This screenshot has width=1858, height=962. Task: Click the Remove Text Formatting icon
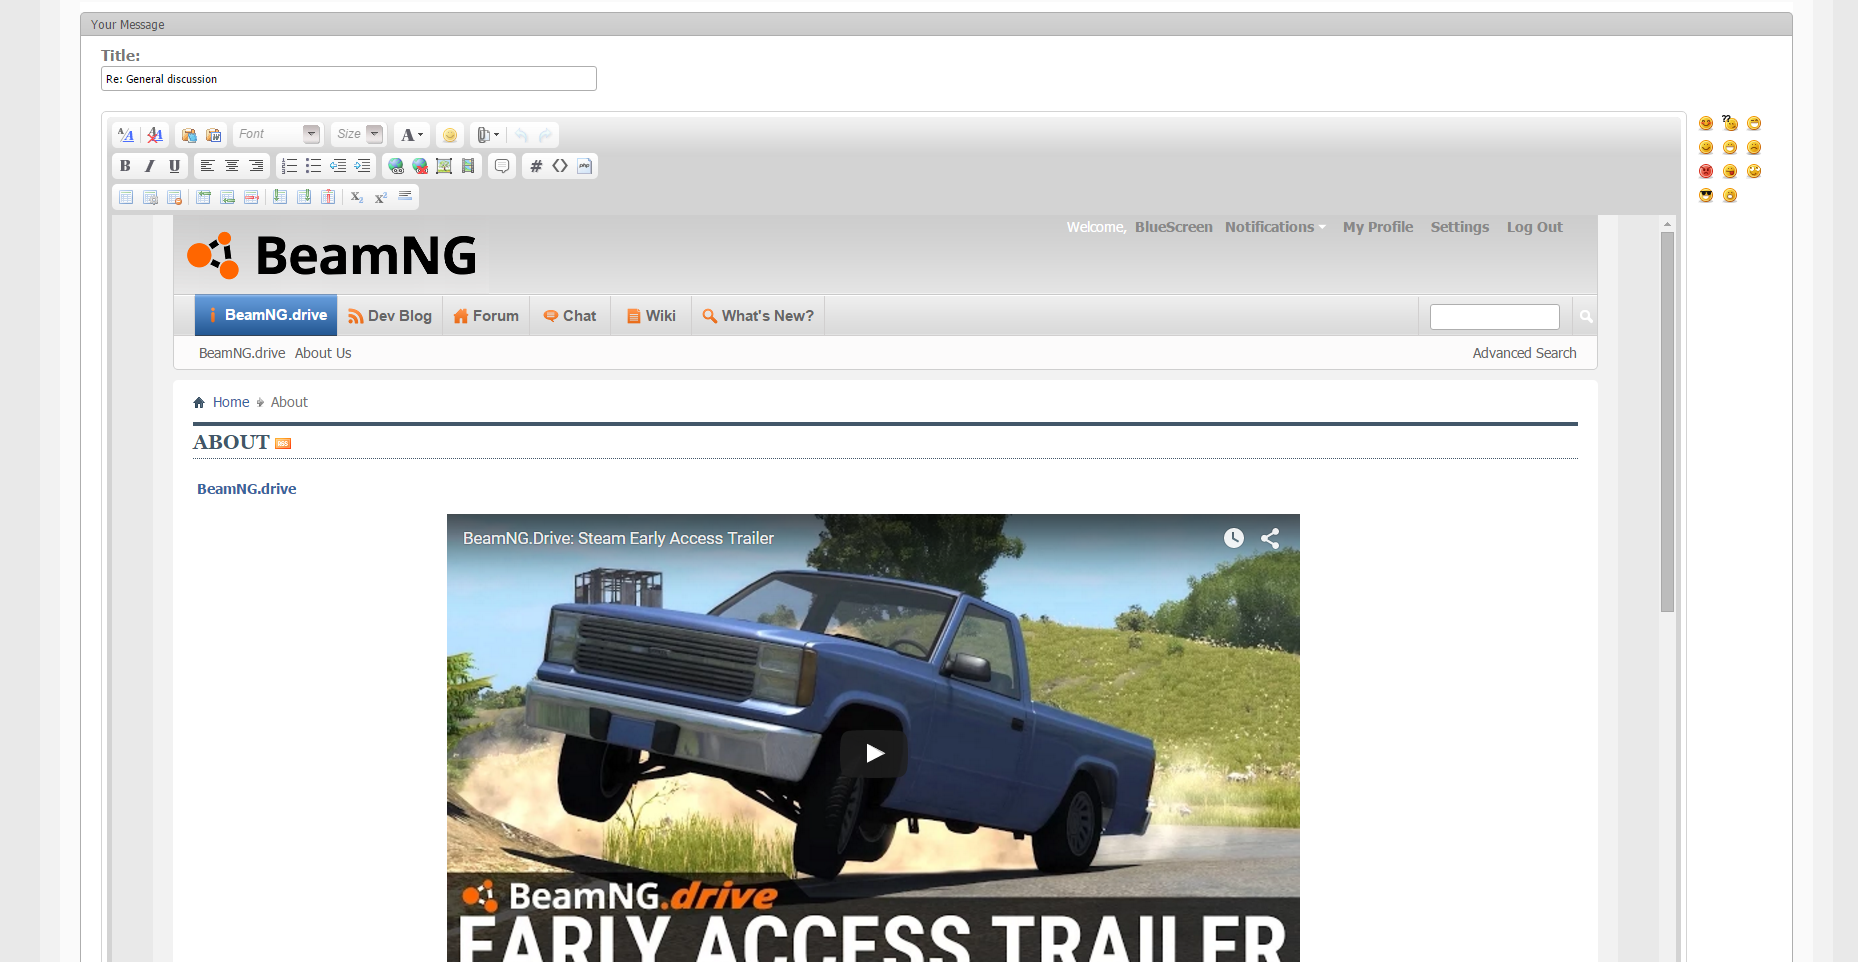point(155,135)
